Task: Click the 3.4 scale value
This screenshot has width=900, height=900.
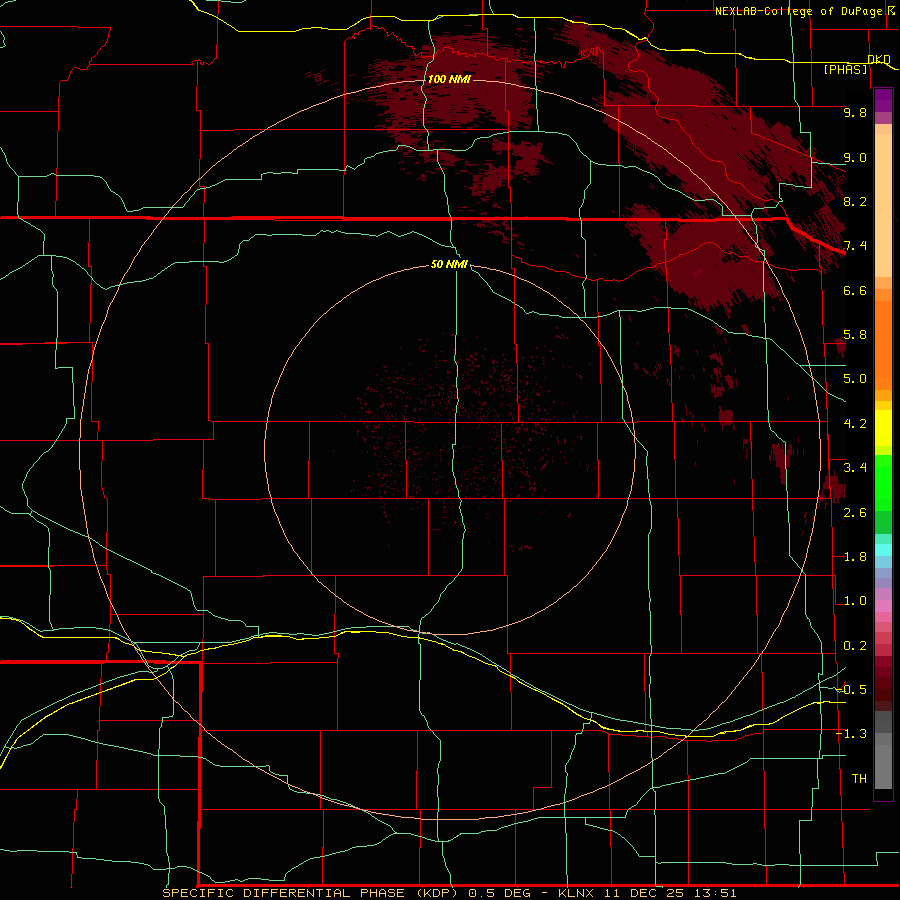Action: pos(855,468)
